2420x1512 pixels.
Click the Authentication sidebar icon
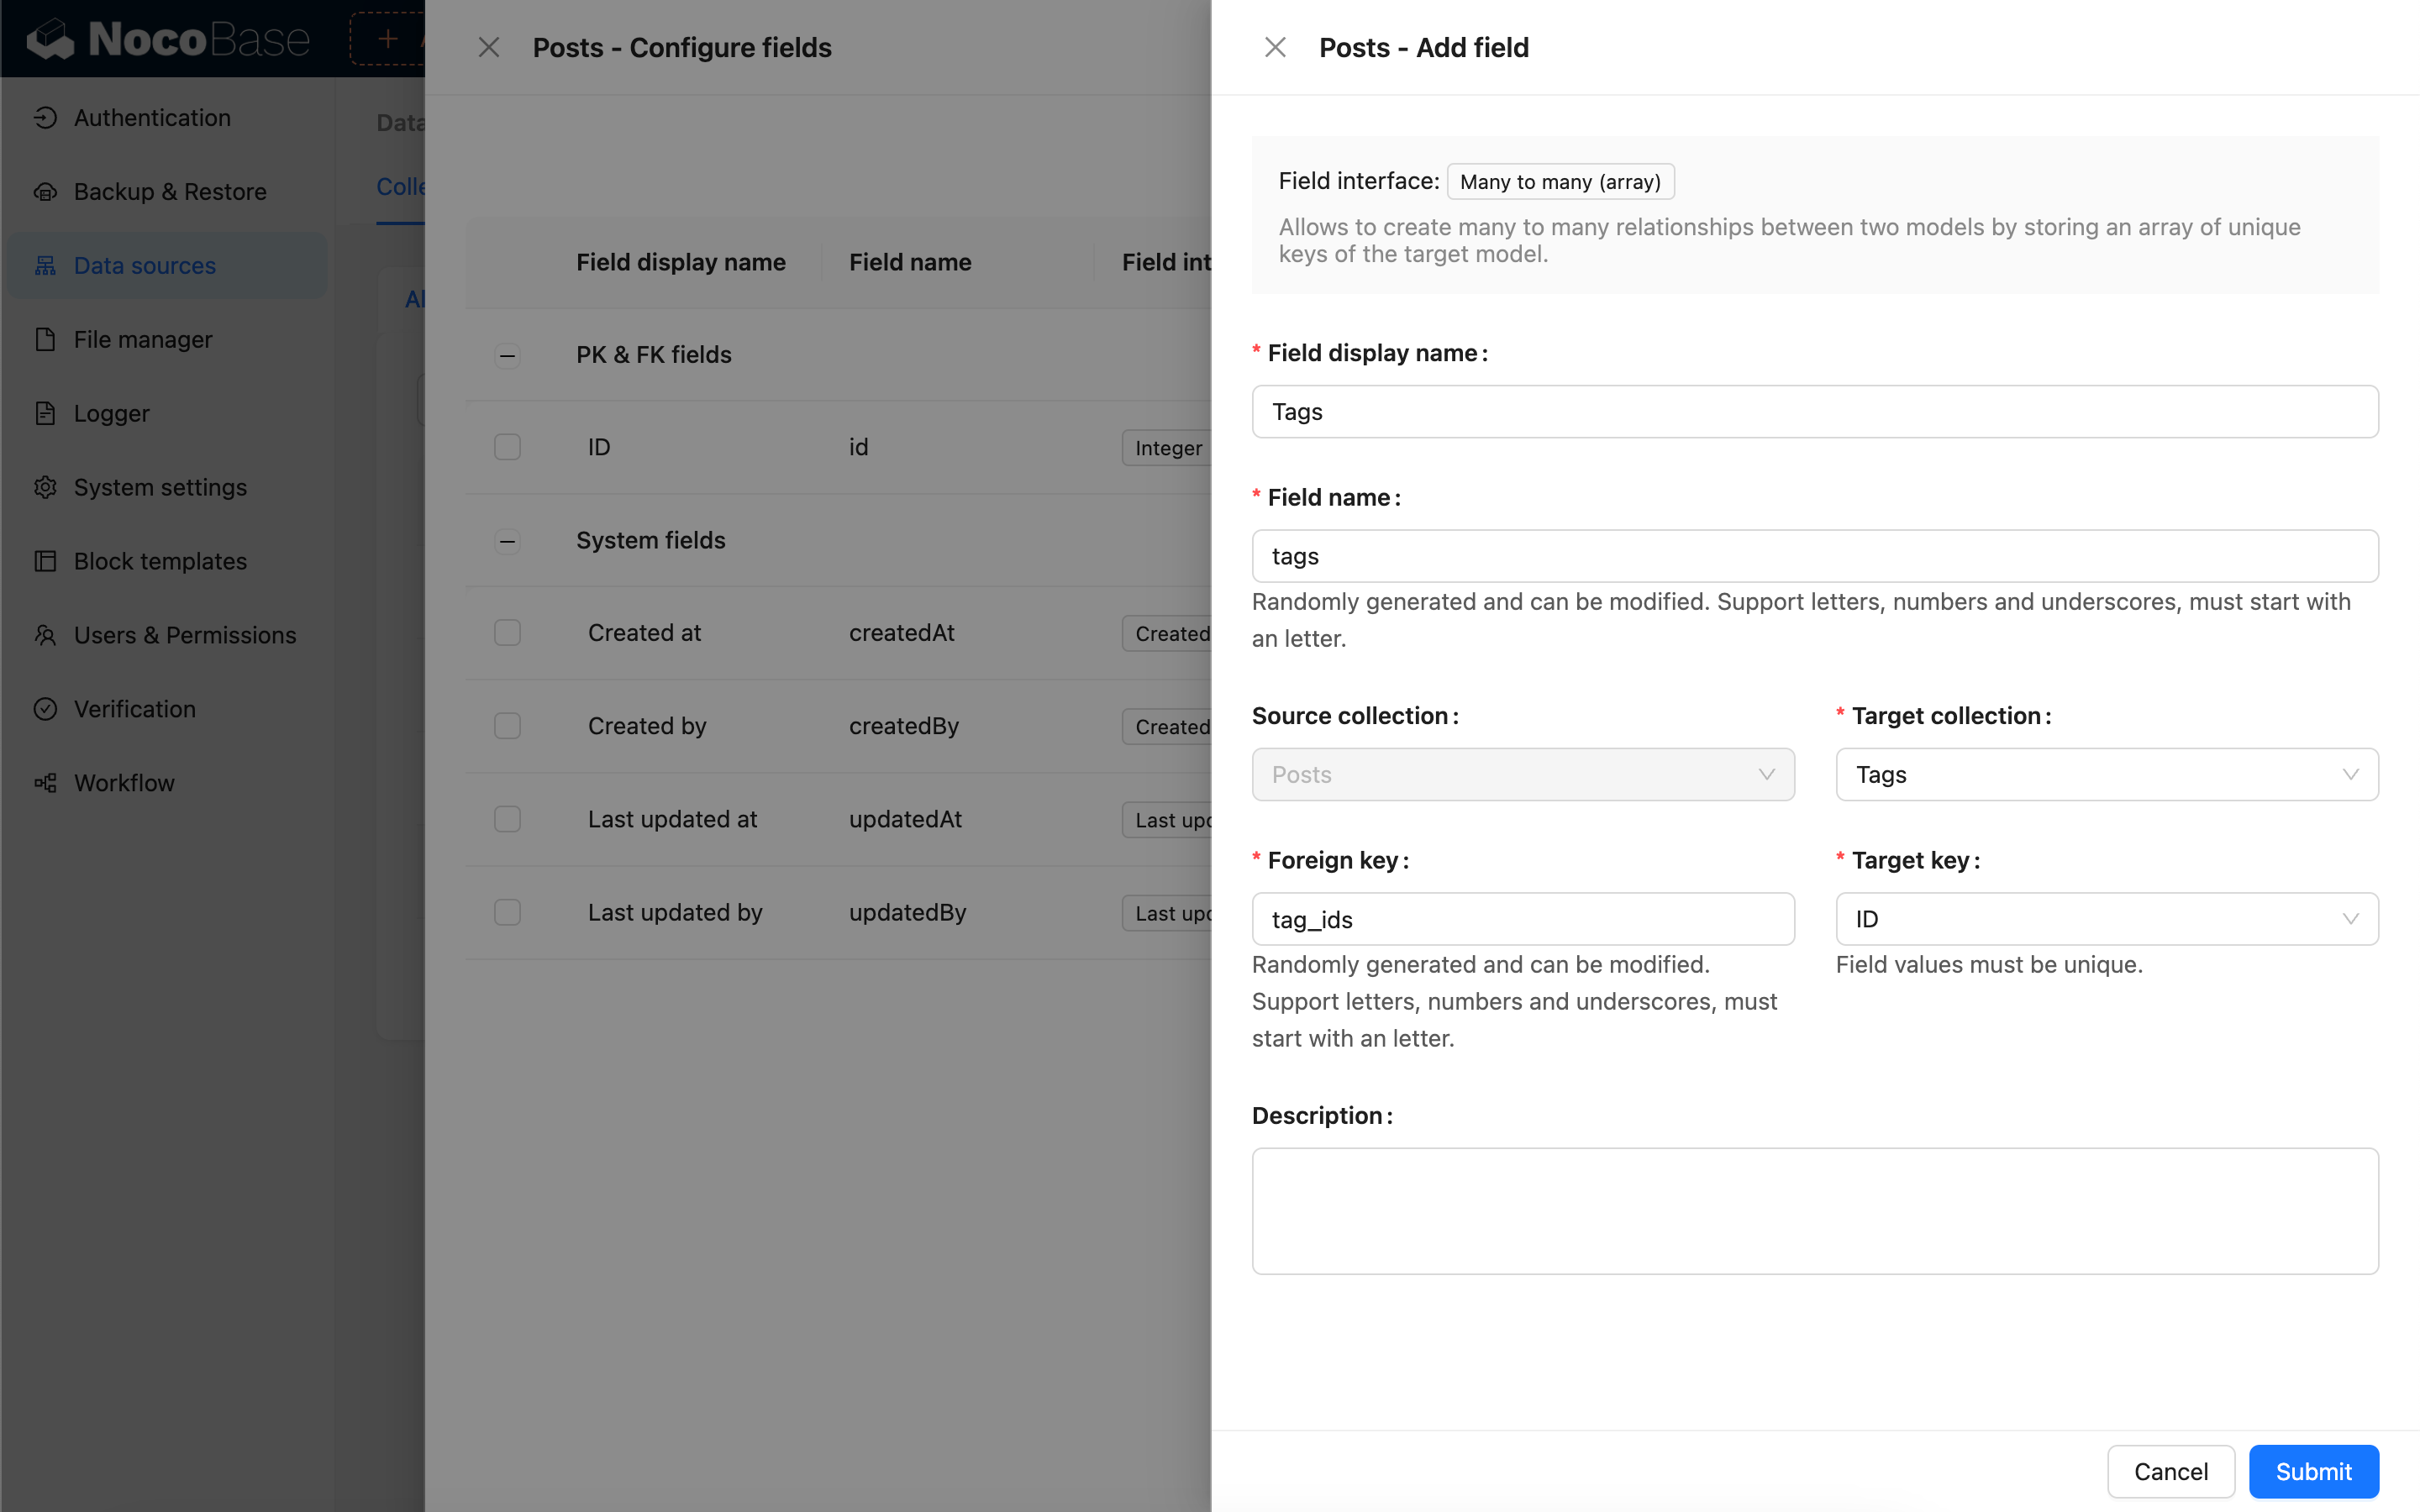click(45, 118)
